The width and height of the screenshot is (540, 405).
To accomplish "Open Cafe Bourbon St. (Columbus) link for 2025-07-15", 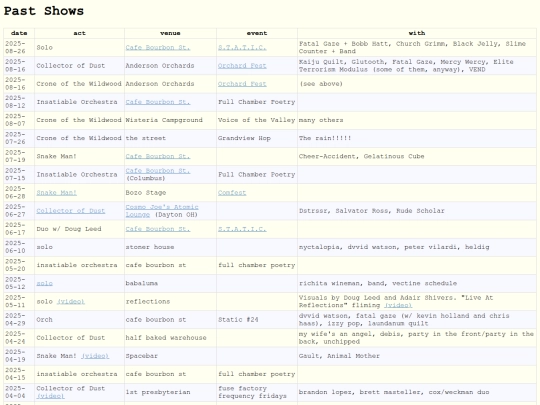I will (157, 171).
